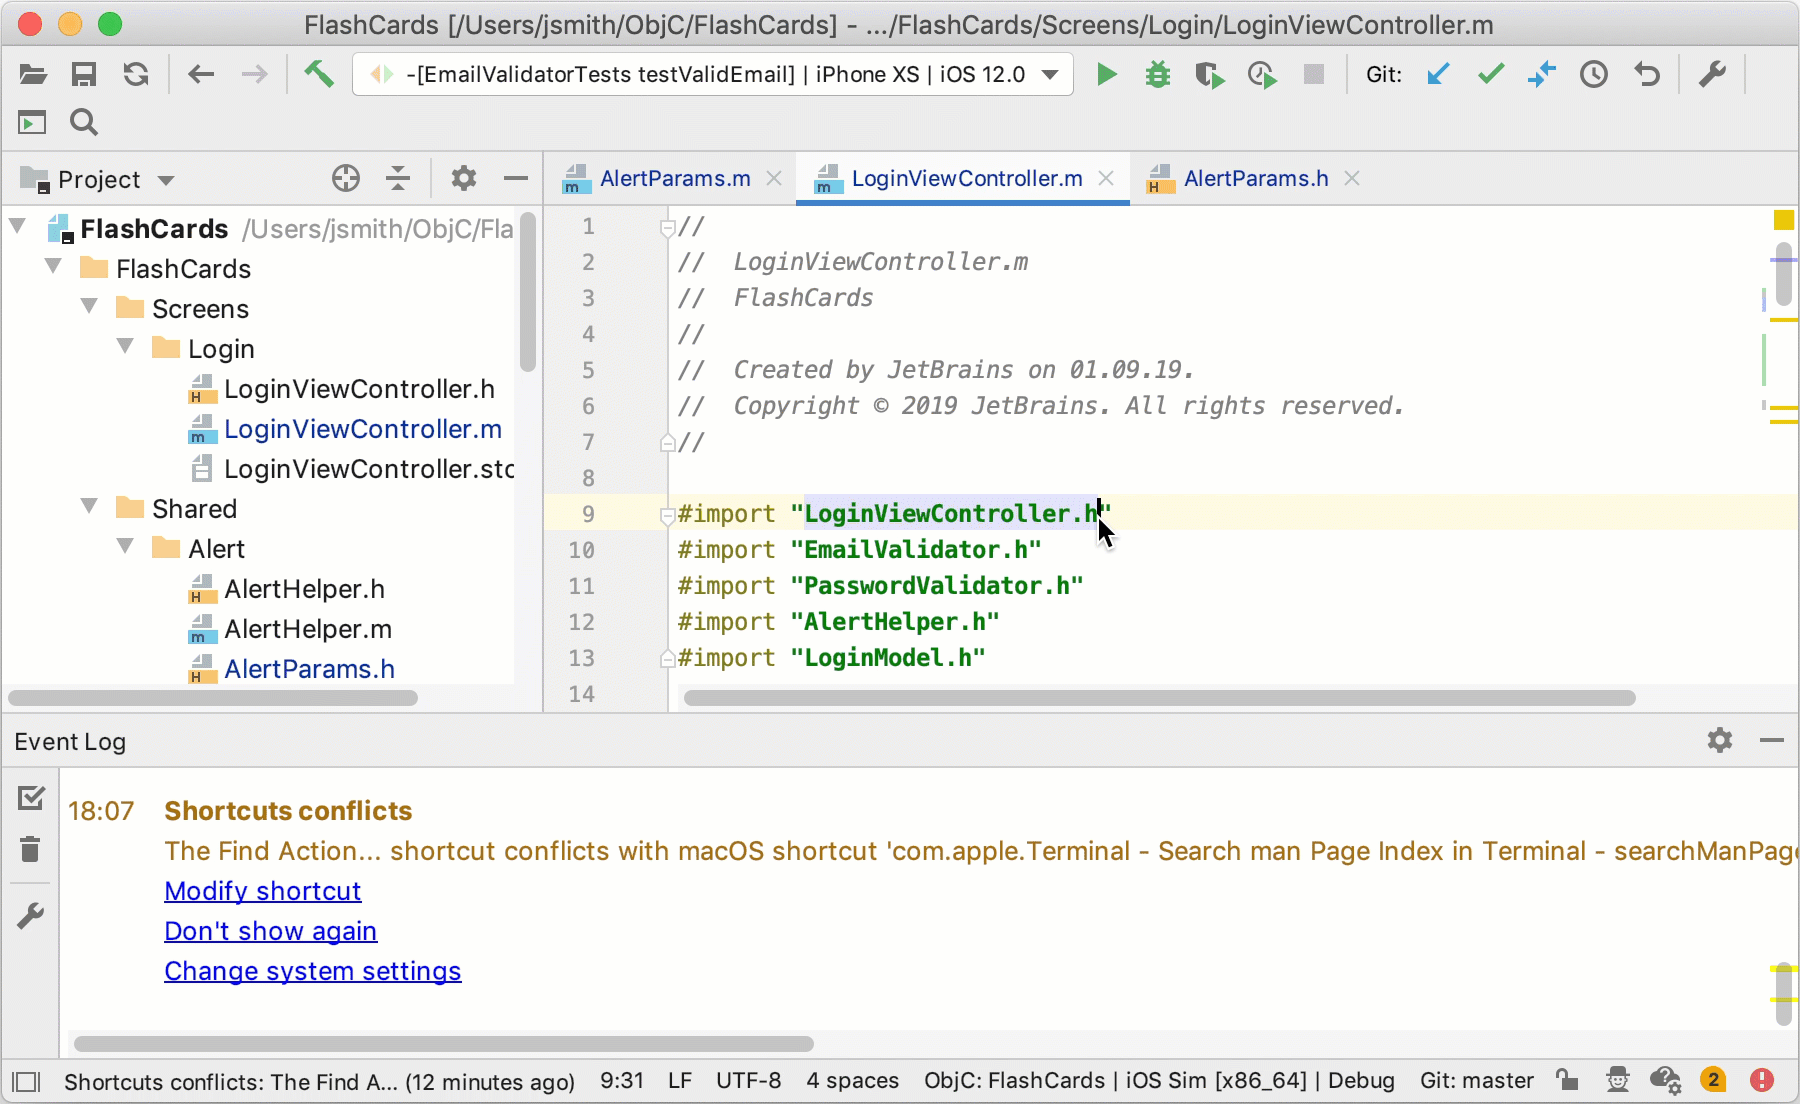Image resolution: width=1800 pixels, height=1104 pixels.
Task: Fold the imports block at line 9
Action: (667, 515)
